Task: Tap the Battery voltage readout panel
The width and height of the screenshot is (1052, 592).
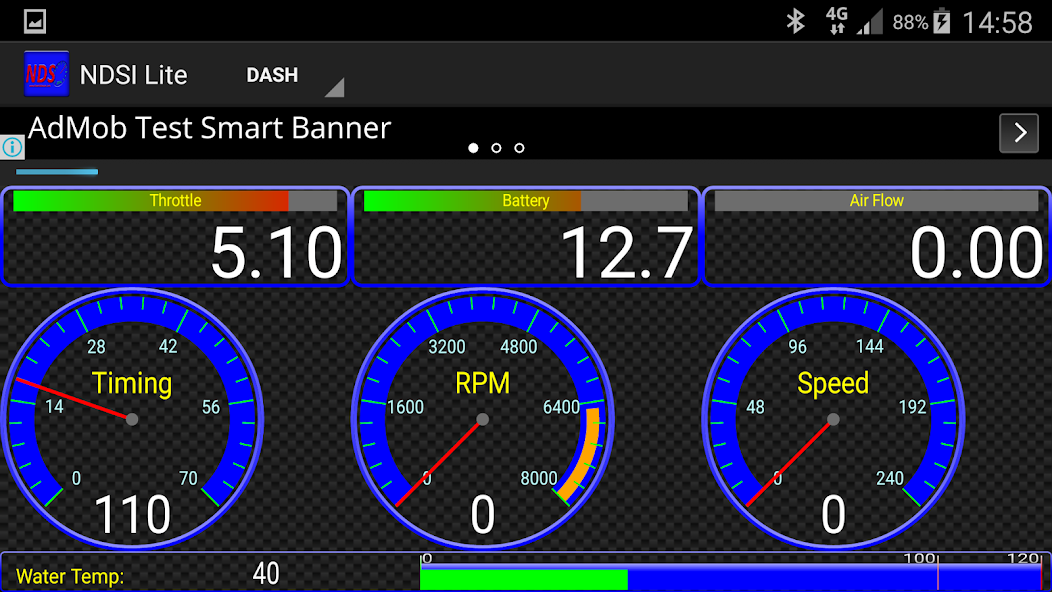Action: coord(526,237)
